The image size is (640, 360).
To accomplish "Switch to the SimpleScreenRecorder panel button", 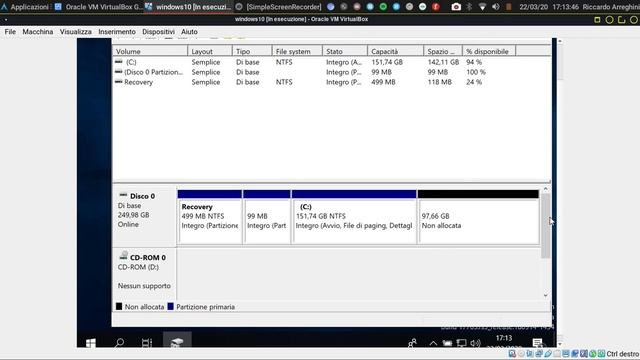I will pyautogui.click(x=279, y=7).
